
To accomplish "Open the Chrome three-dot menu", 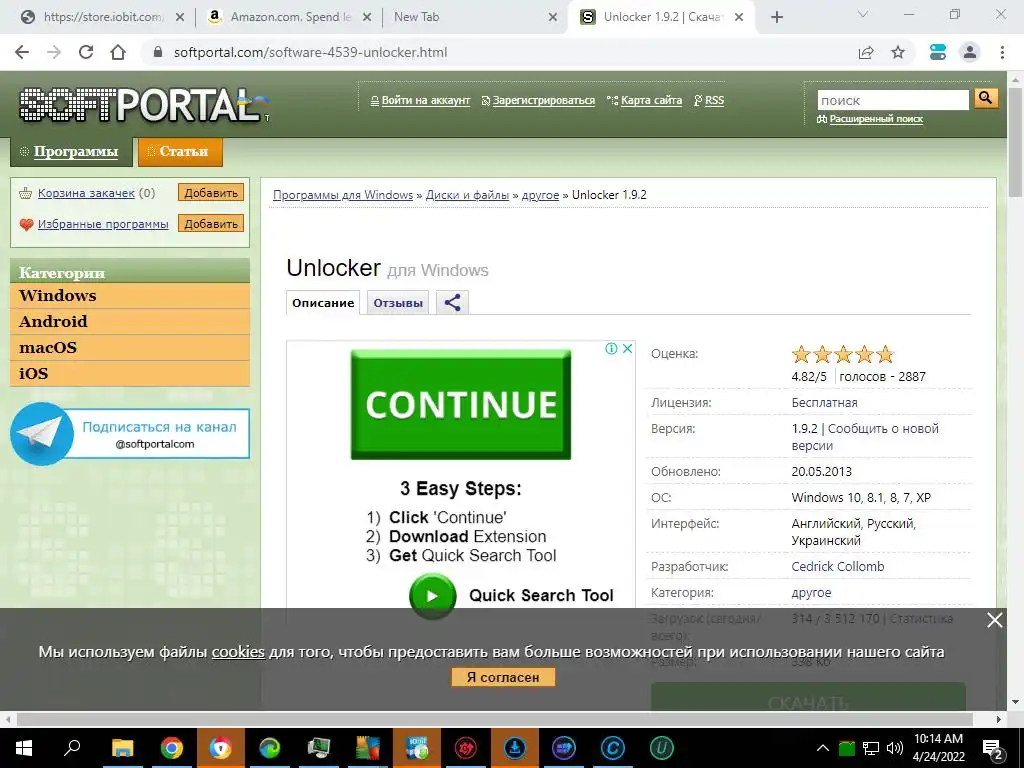I will 1002,52.
